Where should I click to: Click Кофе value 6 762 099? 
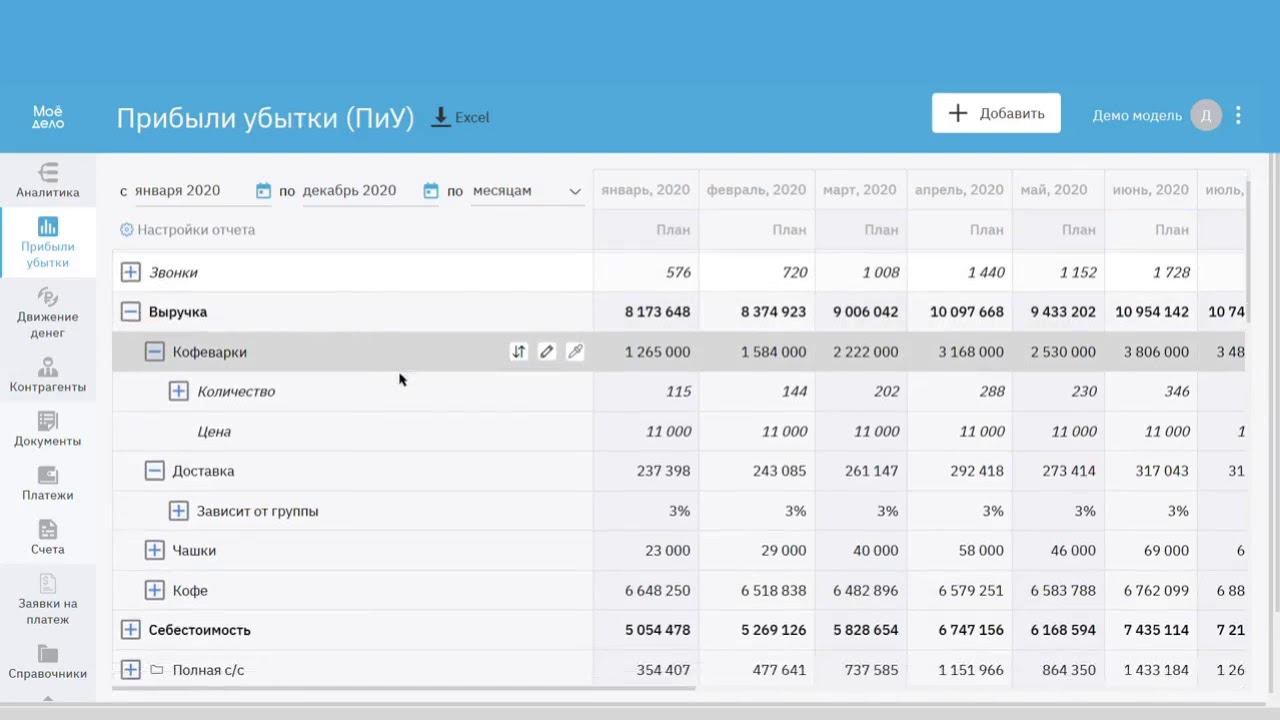(x=1156, y=590)
